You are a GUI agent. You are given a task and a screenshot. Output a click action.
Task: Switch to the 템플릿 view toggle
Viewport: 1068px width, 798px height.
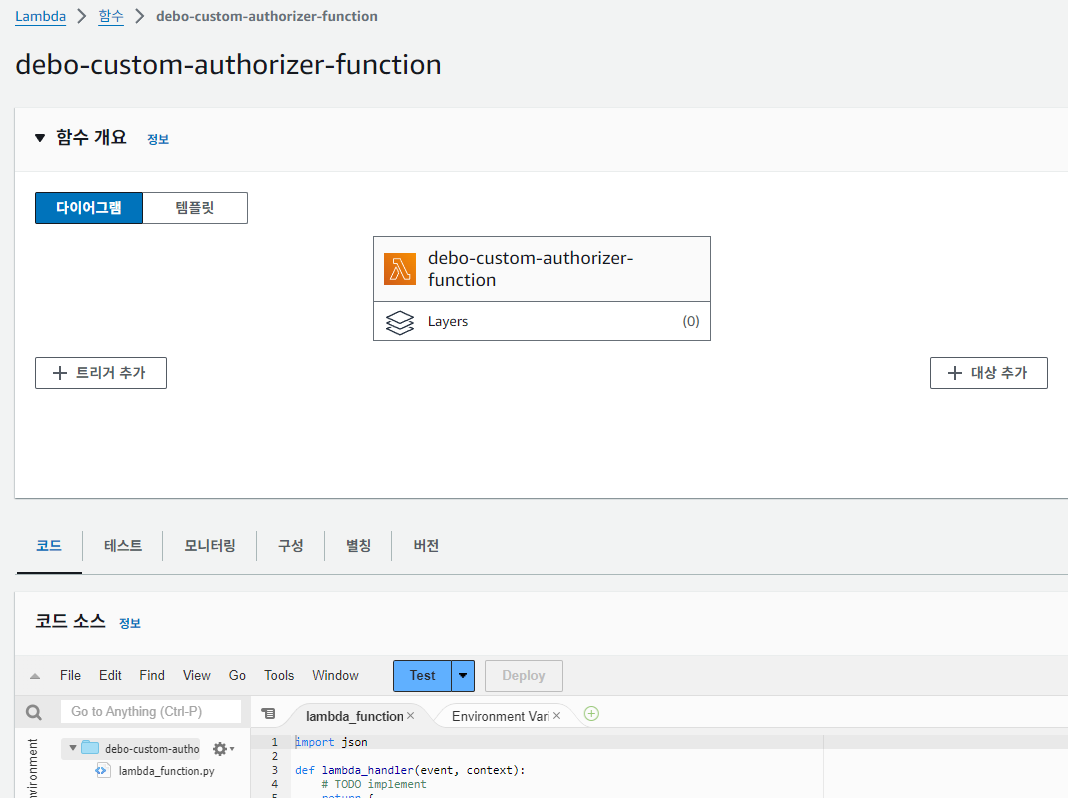195,208
